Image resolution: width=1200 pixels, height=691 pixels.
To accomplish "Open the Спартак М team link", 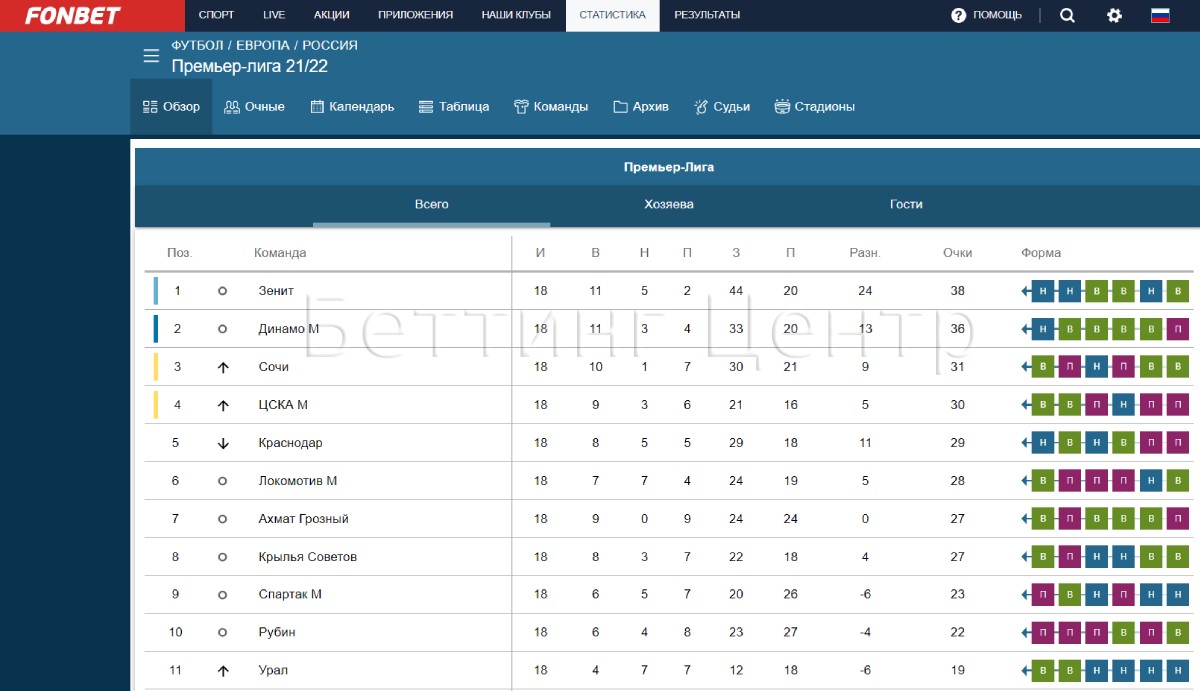I will [x=290, y=595].
